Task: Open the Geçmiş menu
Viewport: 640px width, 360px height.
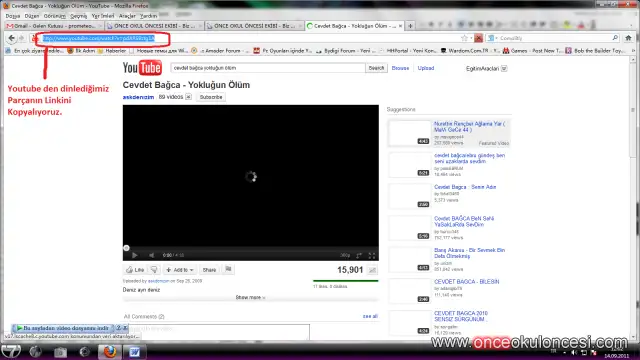Action: (x=78, y=16)
